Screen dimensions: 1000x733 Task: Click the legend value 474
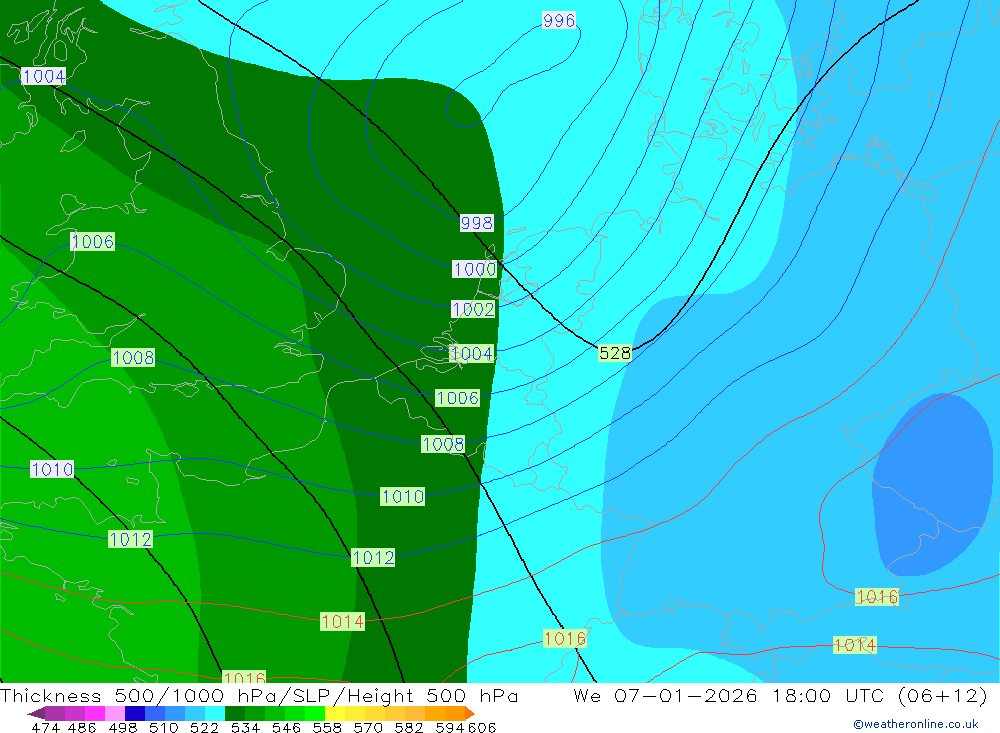[45, 727]
